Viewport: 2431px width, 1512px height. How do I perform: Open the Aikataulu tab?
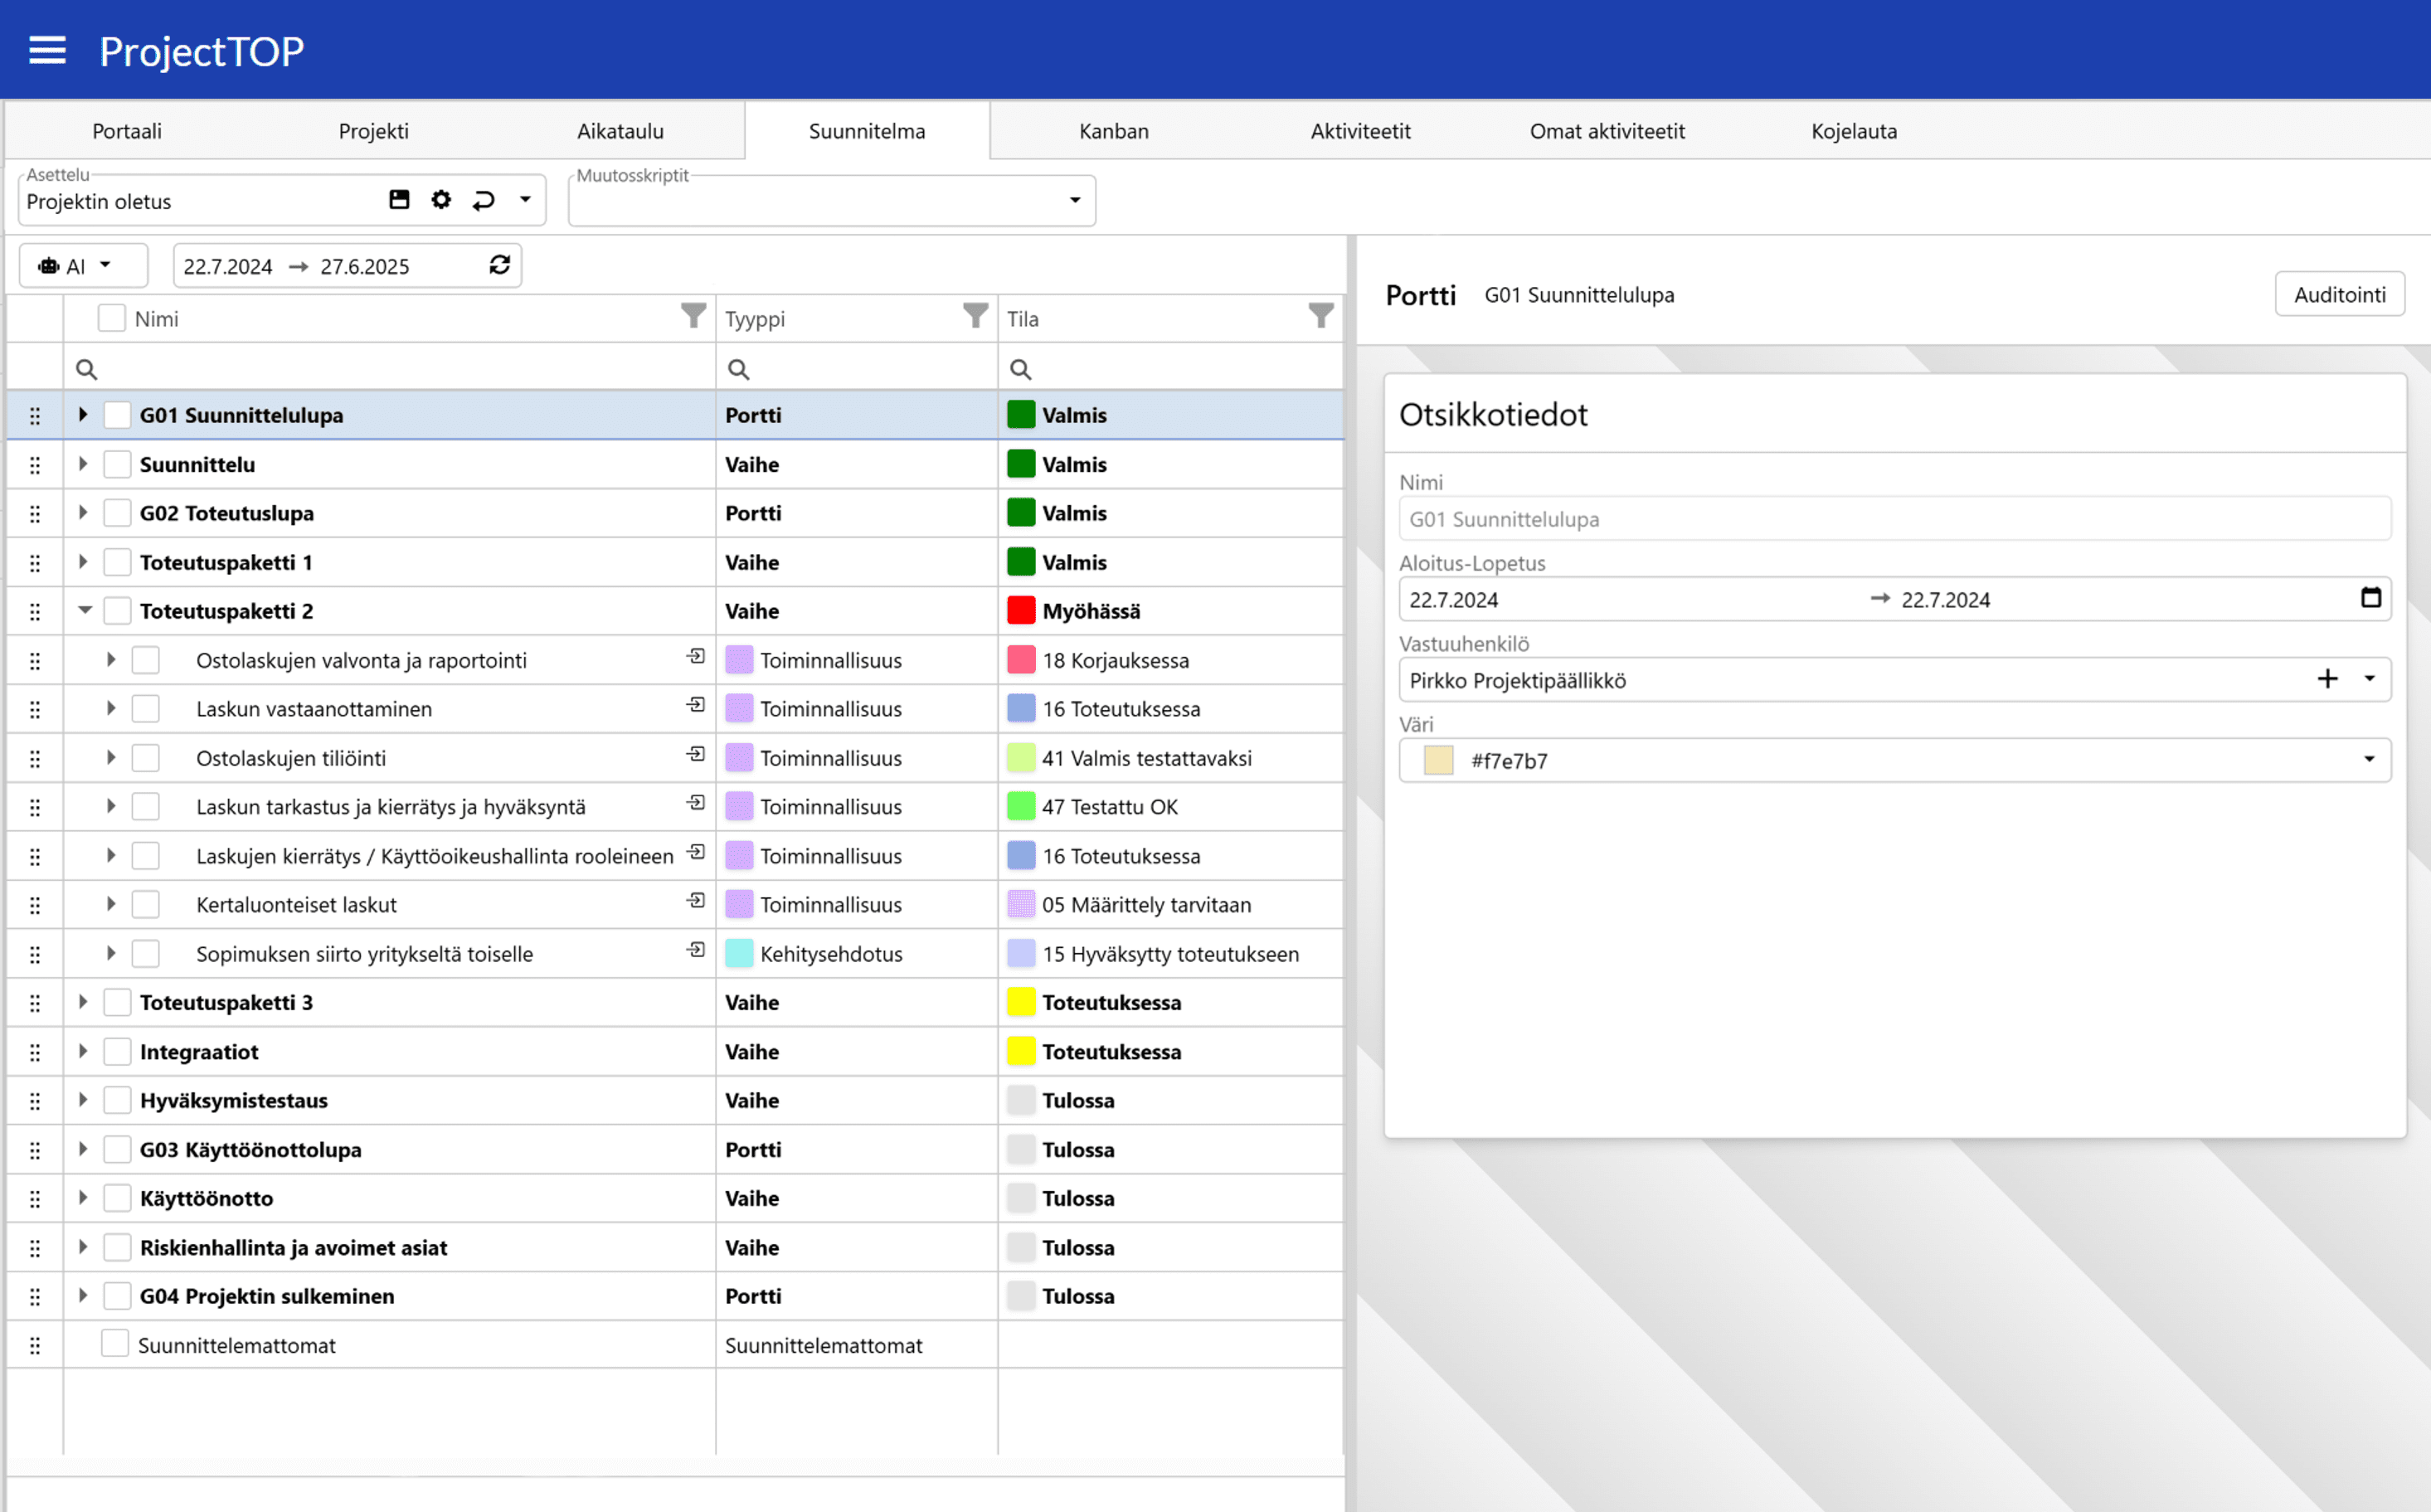point(620,131)
